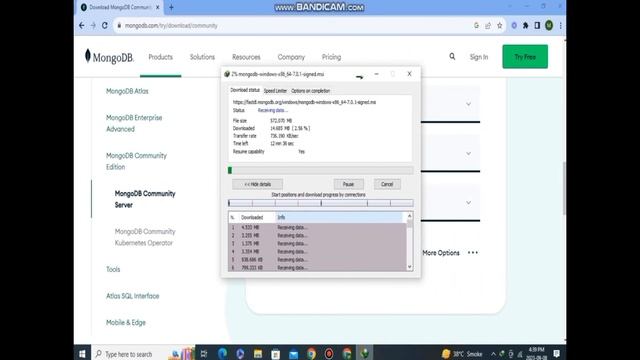Switch to Speed Limiter tab
The height and width of the screenshot is (360, 640).
[275, 91]
